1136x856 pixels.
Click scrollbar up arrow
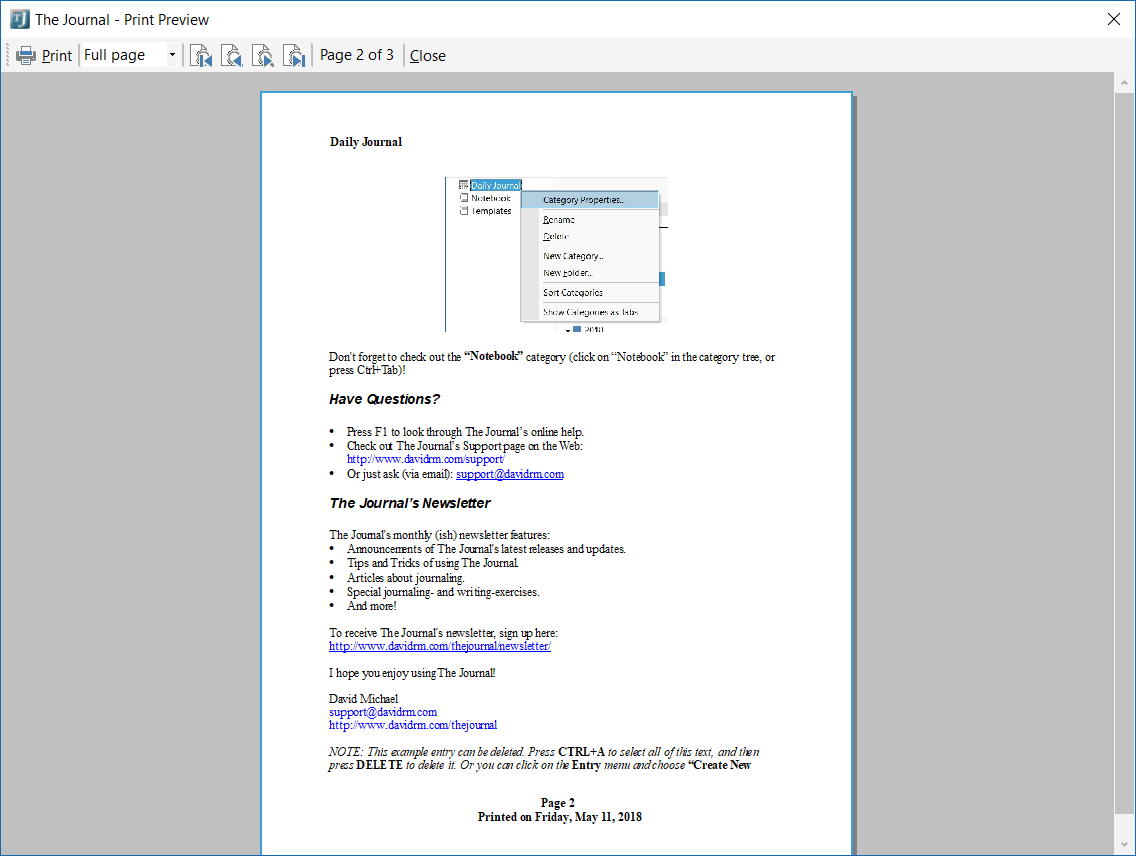point(1124,83)
